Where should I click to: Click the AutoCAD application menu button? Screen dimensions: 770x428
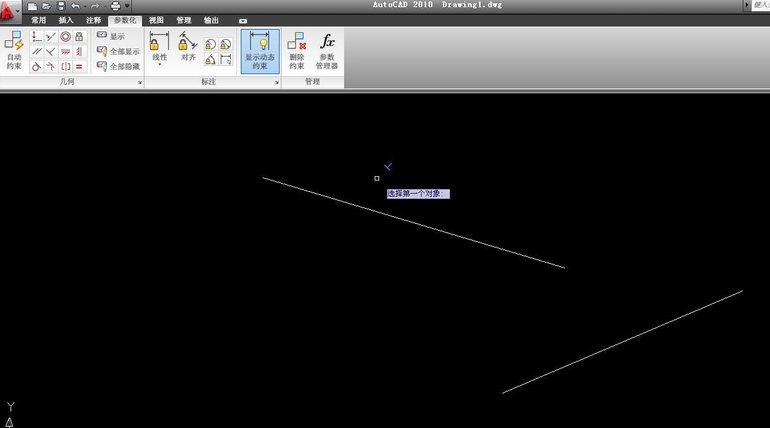click(x=11, y=8)
